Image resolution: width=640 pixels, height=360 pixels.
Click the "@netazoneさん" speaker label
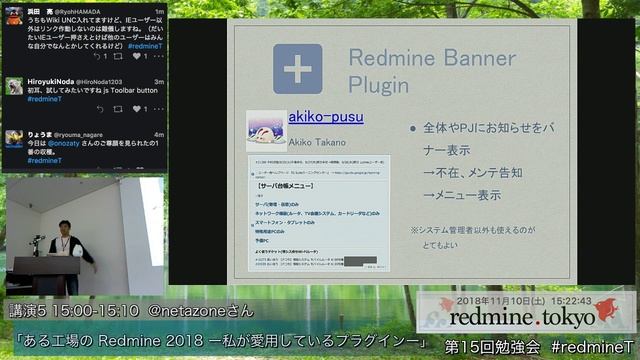click(x=200, y=311)
